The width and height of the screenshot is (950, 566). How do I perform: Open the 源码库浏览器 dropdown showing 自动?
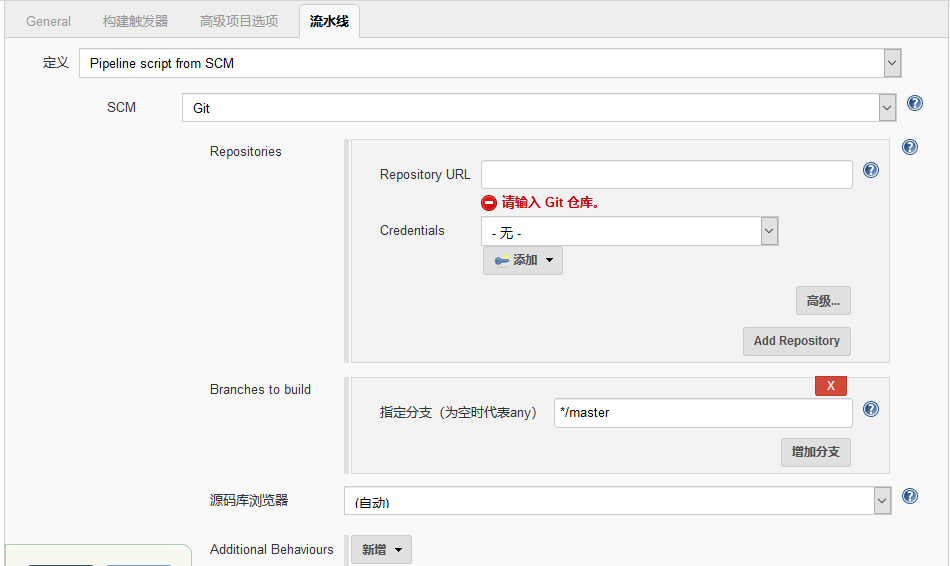click(x=617, y=501)
